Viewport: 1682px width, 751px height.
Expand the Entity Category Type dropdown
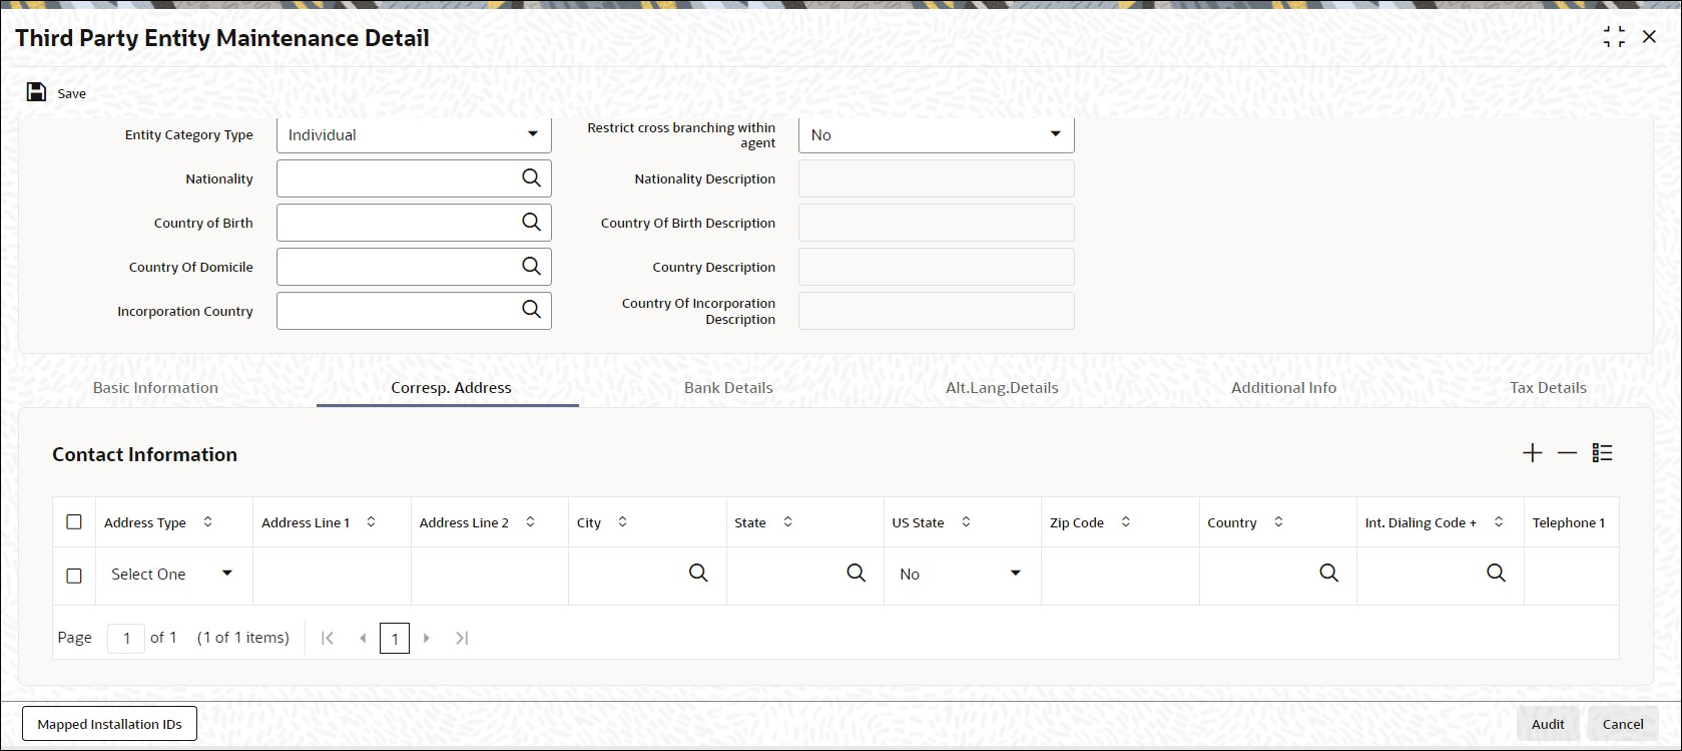point(414,135)
